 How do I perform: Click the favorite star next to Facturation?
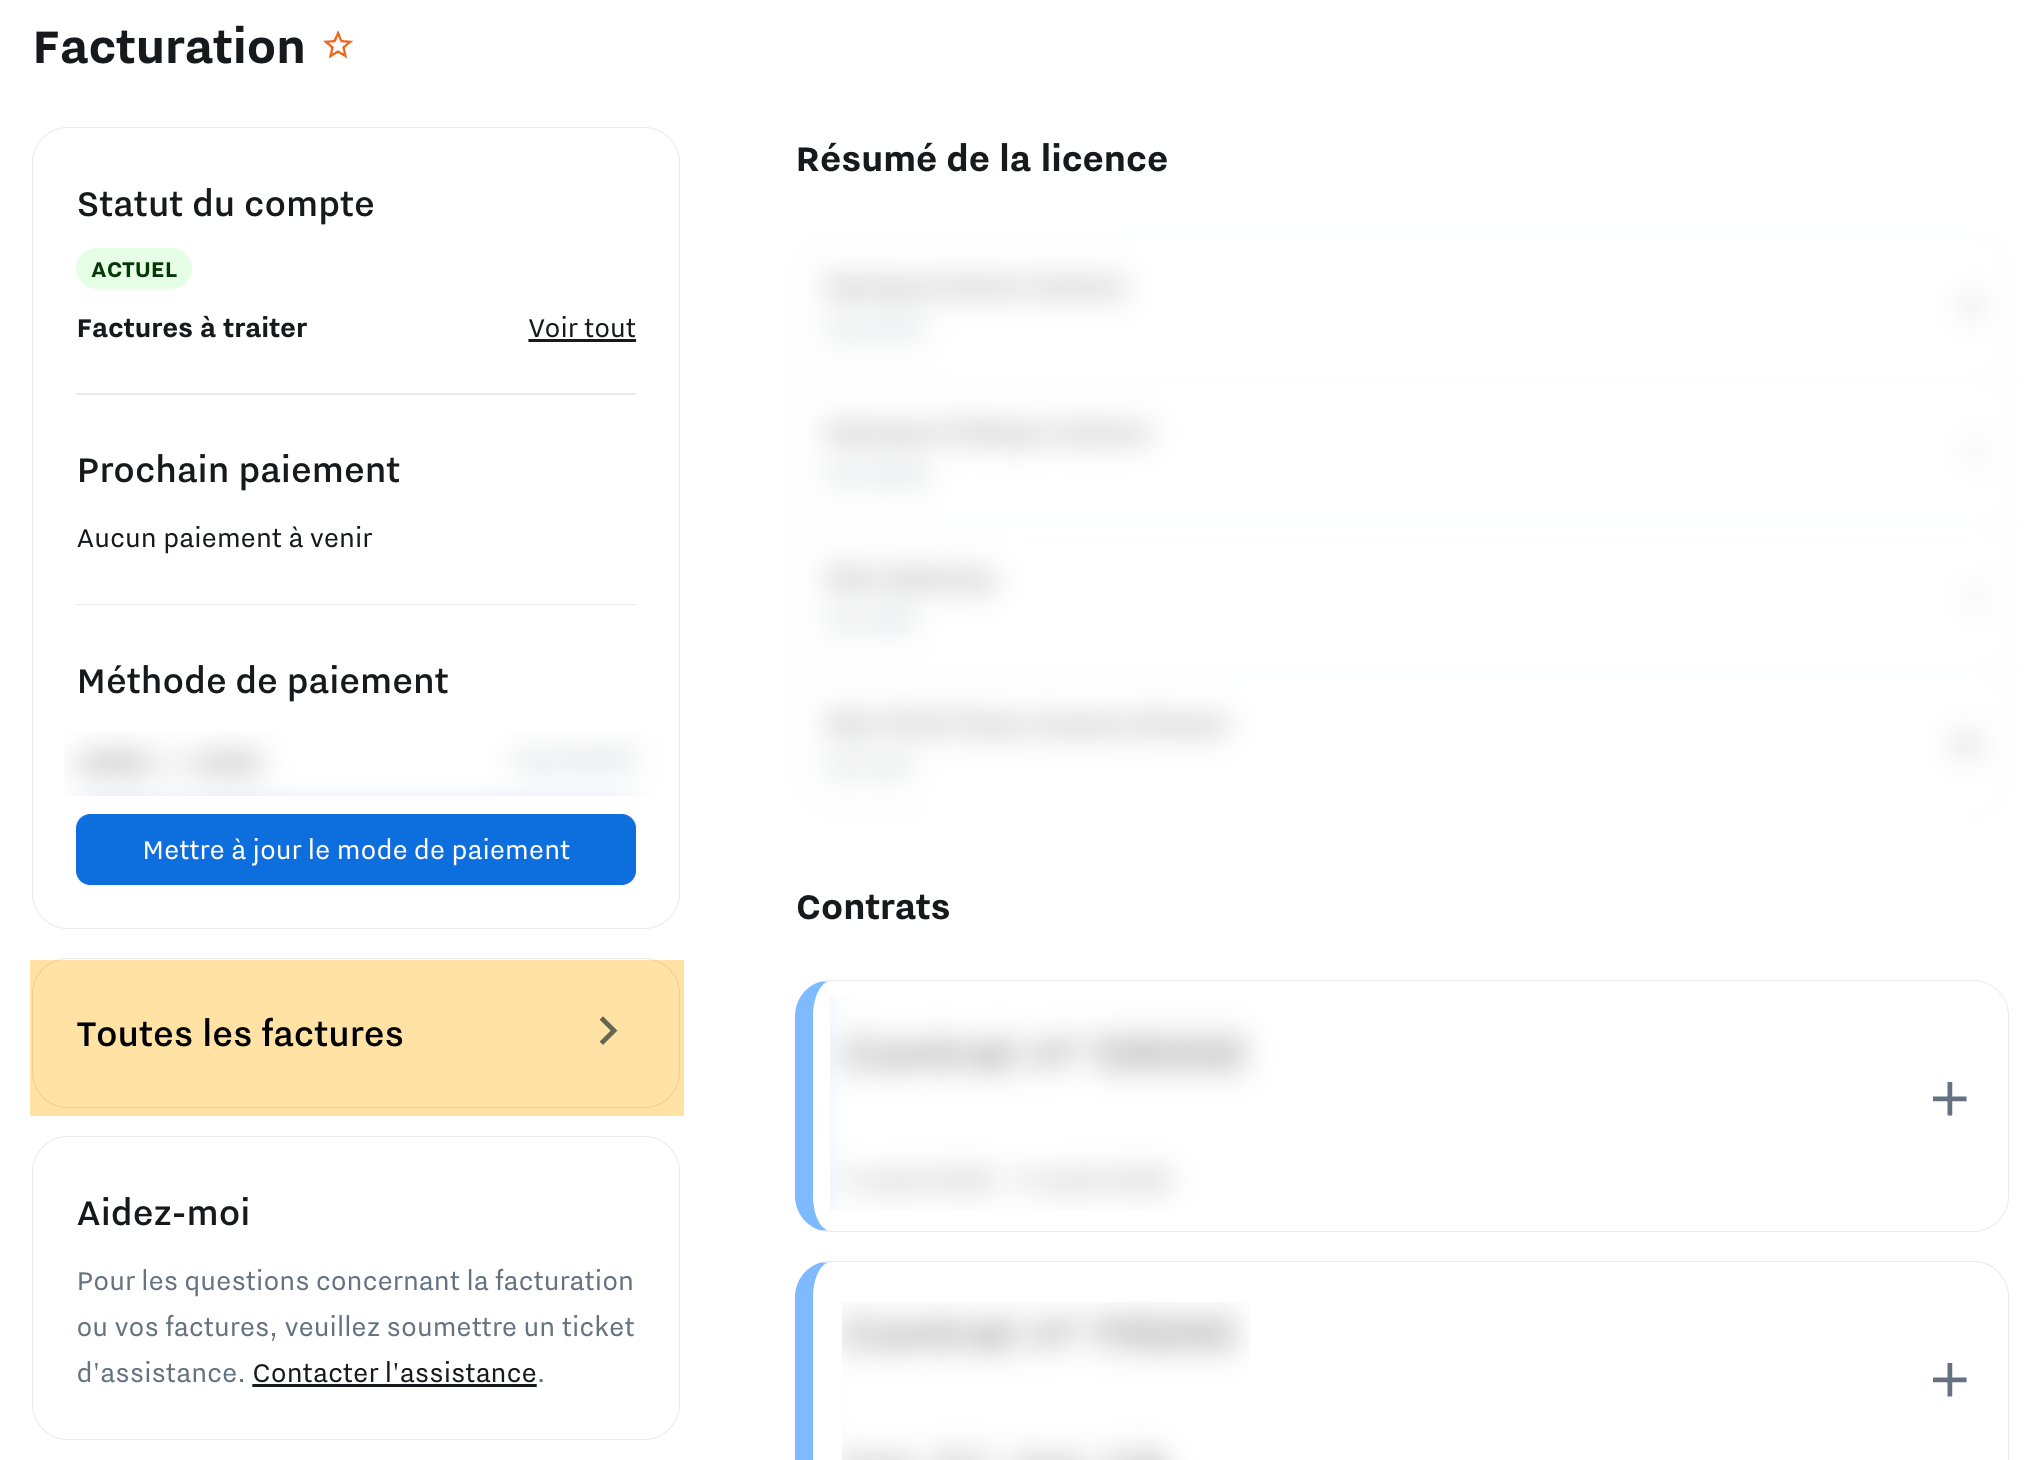338,46
